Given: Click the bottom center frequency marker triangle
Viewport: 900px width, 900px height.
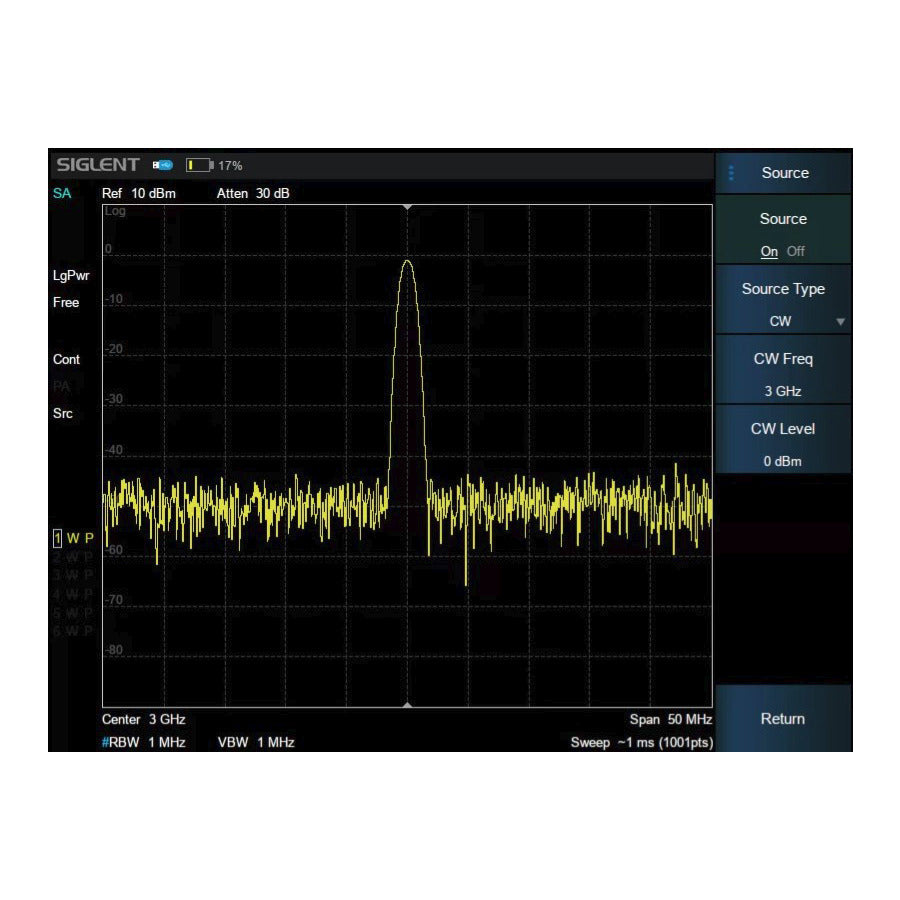Looking at the screenshot, I should [x=408, y=704].
